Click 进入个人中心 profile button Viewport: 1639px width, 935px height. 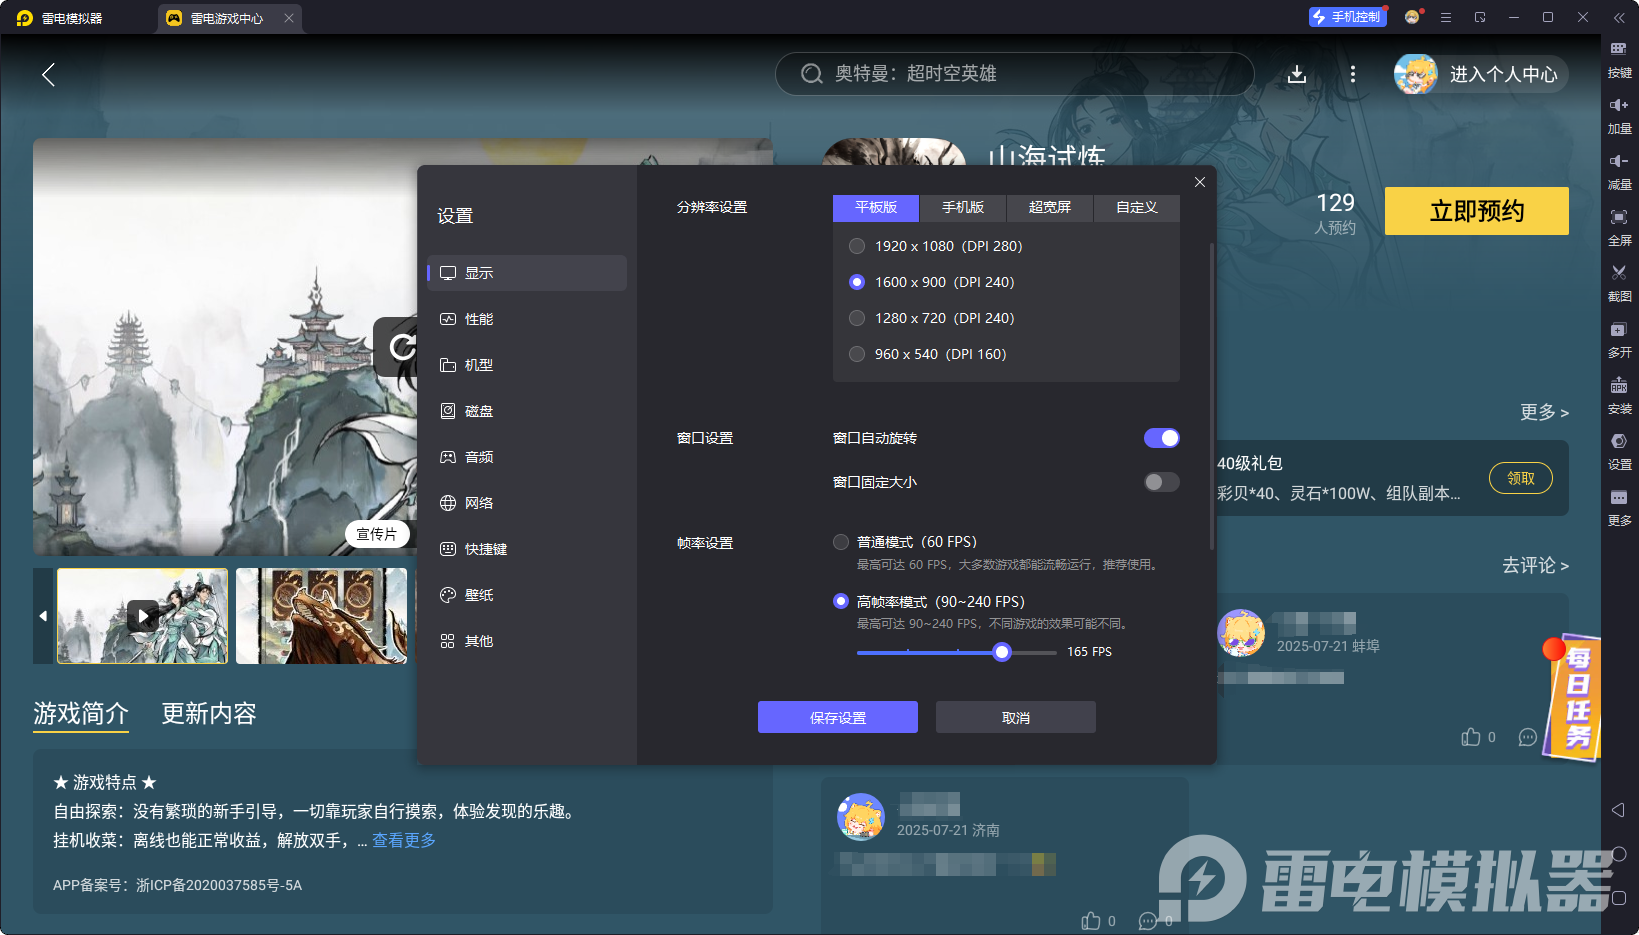tap(1481, 74)
